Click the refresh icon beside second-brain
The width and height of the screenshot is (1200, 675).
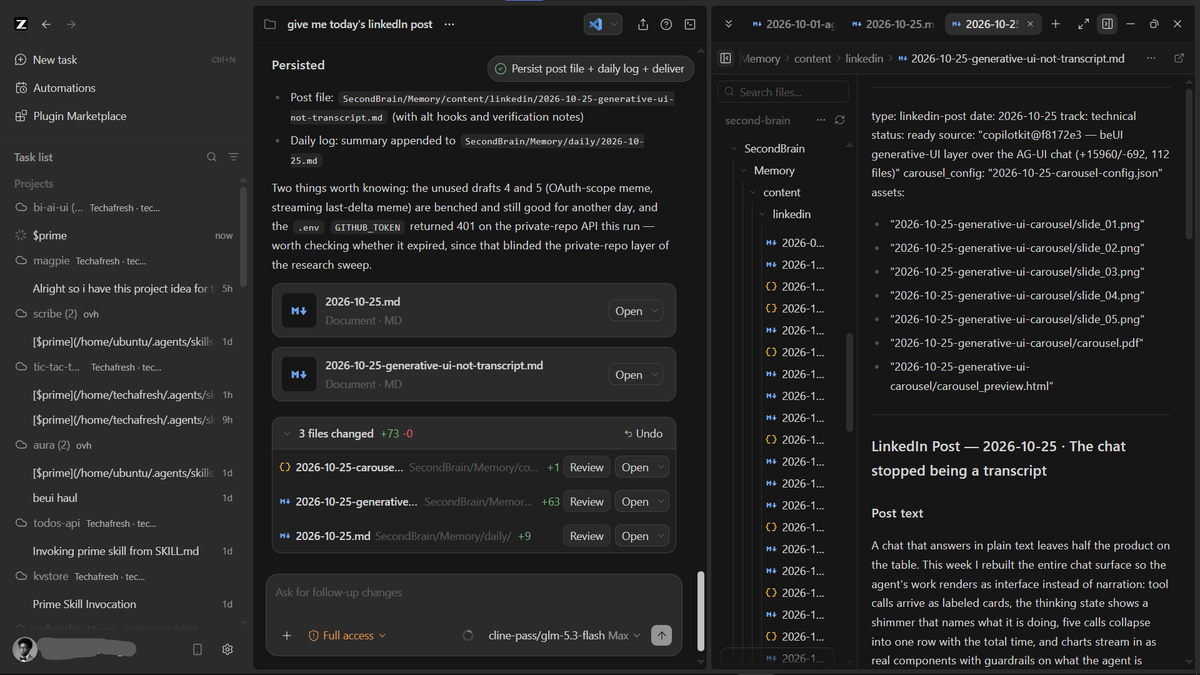[x=839, y=120]
